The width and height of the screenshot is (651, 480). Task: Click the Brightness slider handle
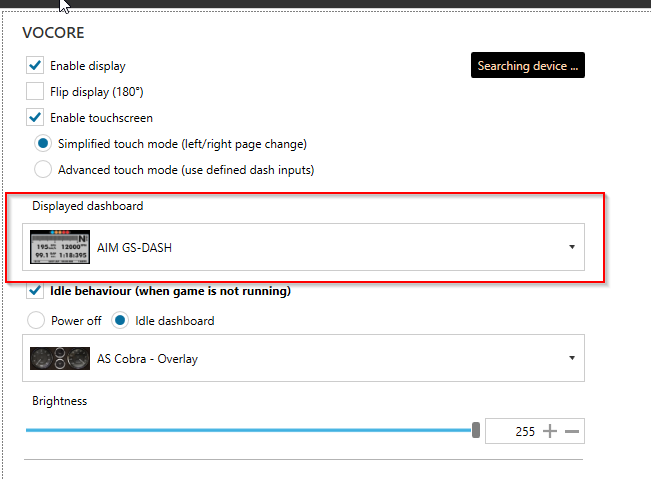tap(476, 430)
